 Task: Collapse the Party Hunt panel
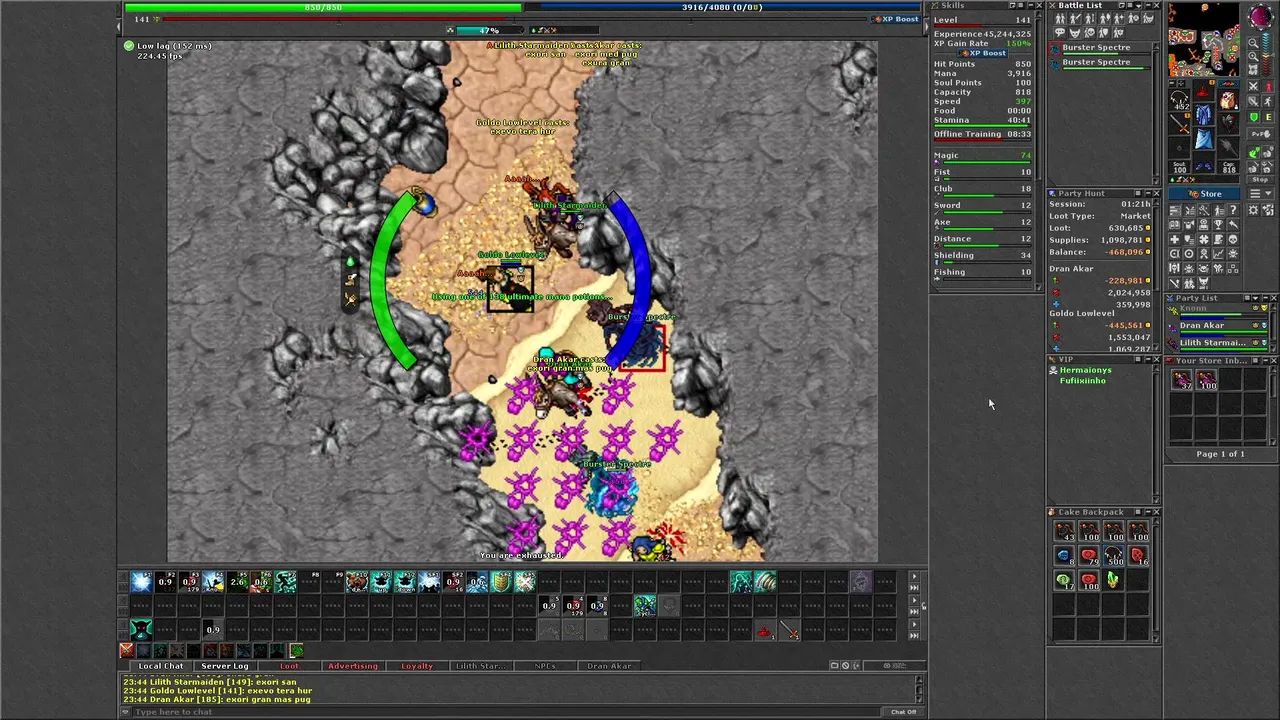coord(1148,193)
